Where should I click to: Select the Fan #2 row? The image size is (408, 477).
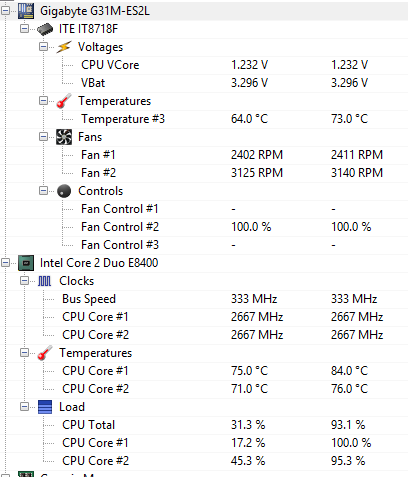204,173
